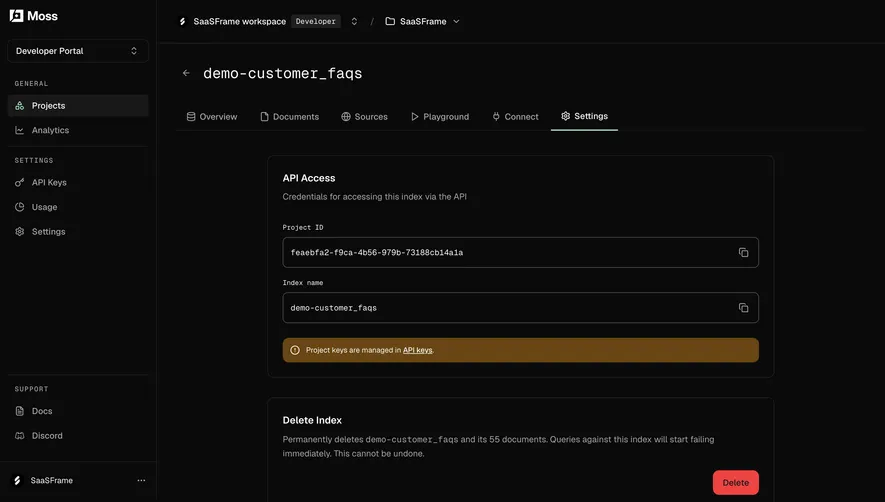Viewport: 885px width, 502px height.
Task: Open the account three-dot menu
Action: (x=141, y=481)
